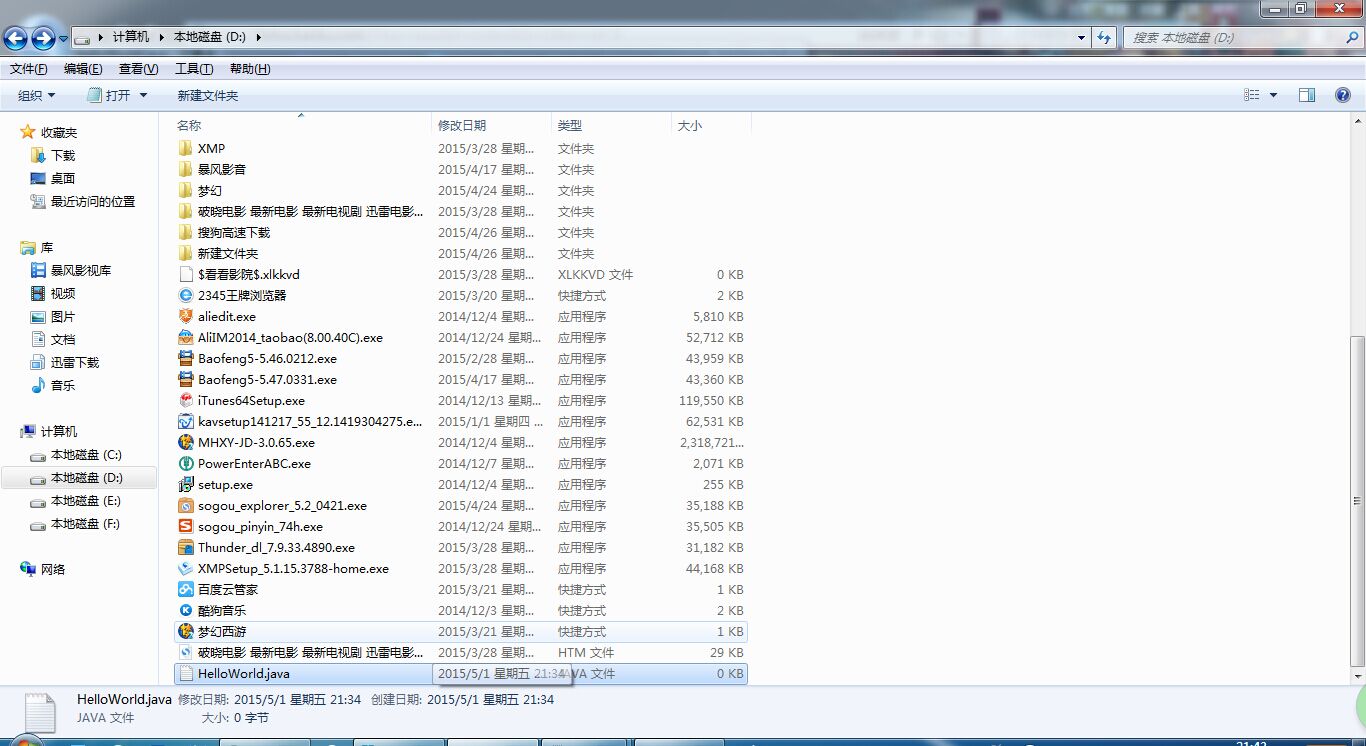Click the HelloWorld.java file icon in list
The image size is (1366, 746).
coord(185,674)
